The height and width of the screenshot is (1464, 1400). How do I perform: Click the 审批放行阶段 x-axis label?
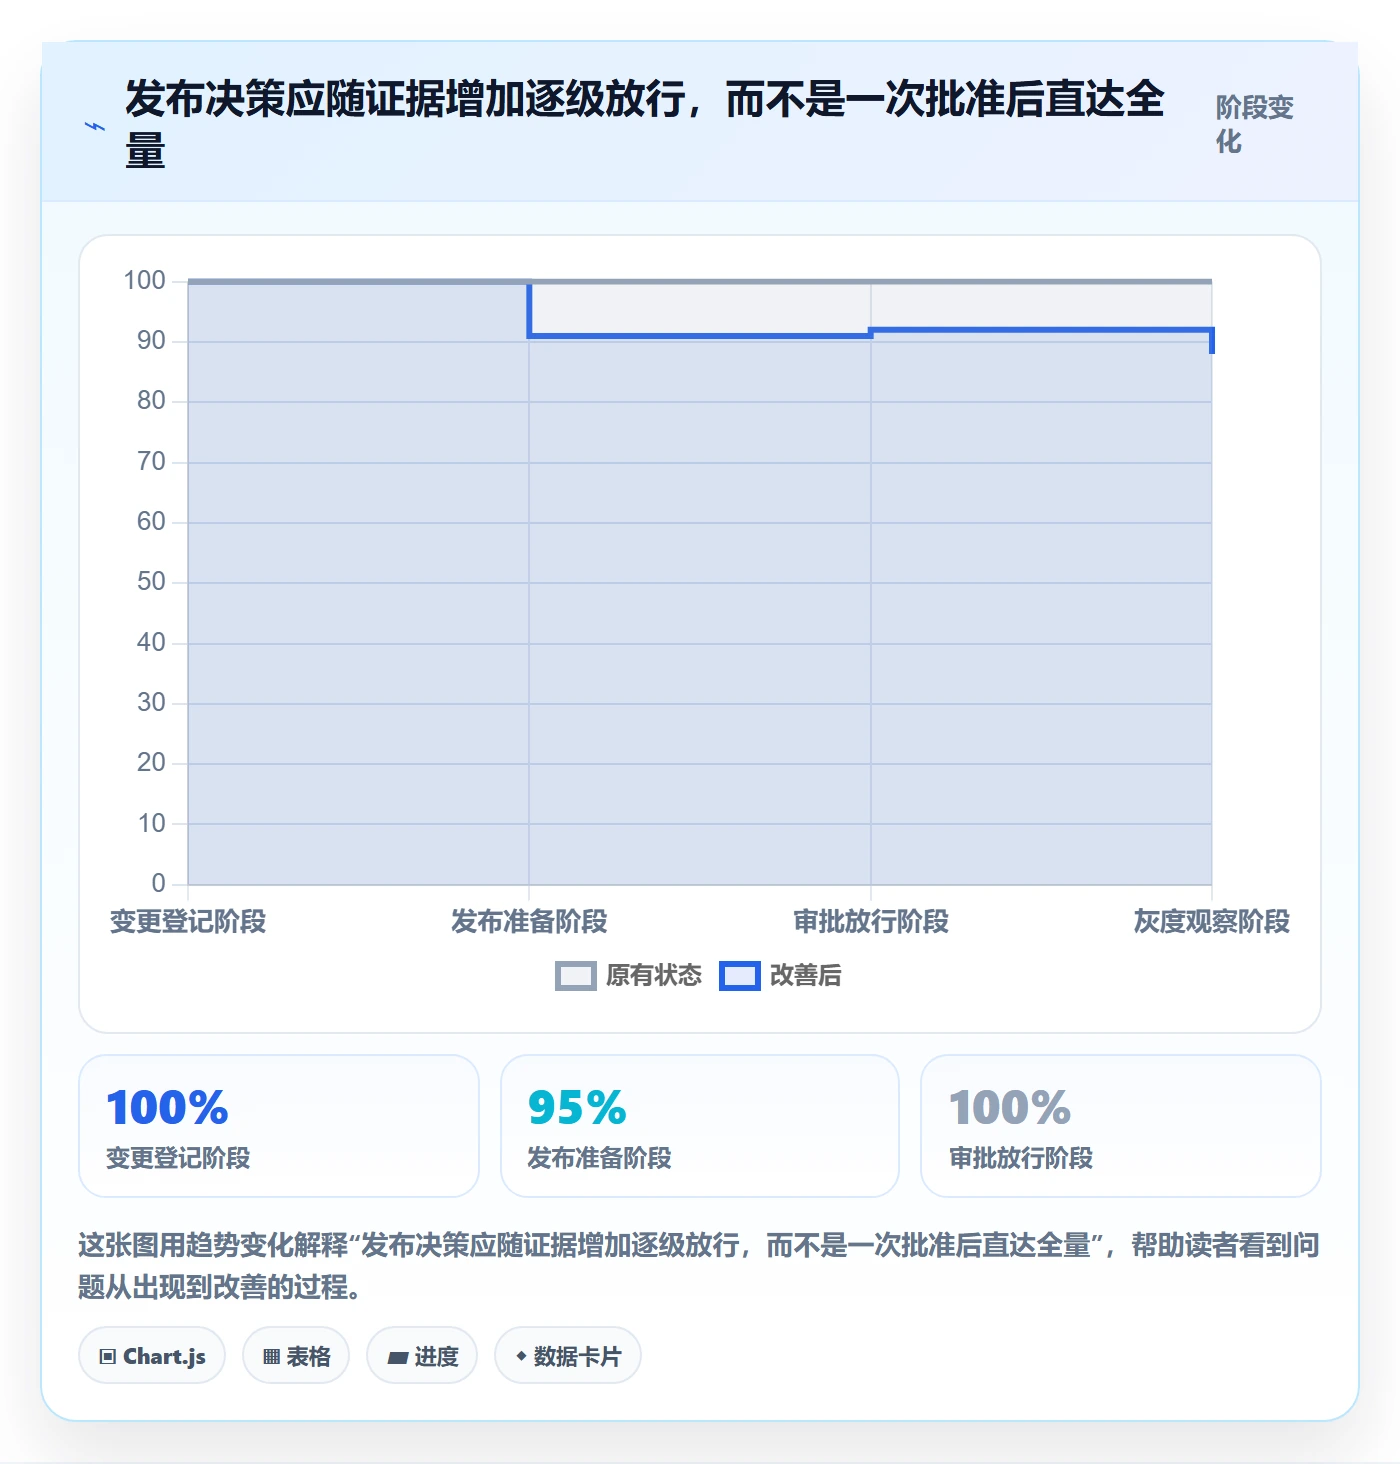point(871,921)
